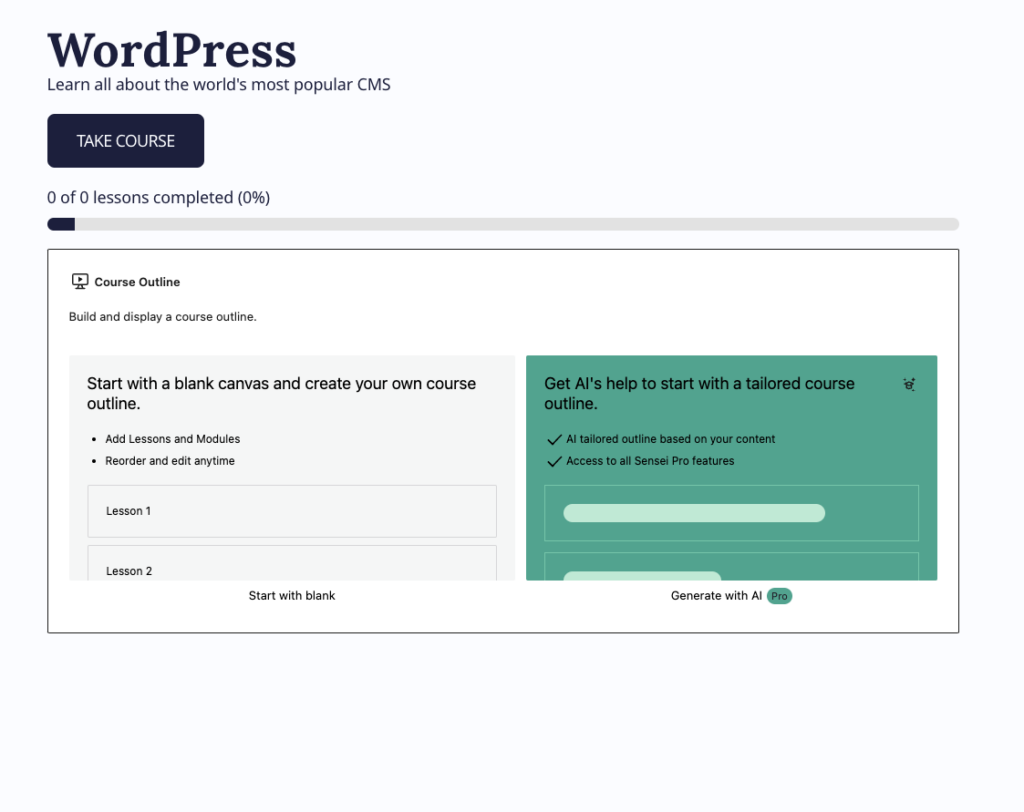Image resolution: width=1024 pixels, height=812 pixels.
Task: Click the checkmark beside AI tailored outline
Action: [554, 440]
